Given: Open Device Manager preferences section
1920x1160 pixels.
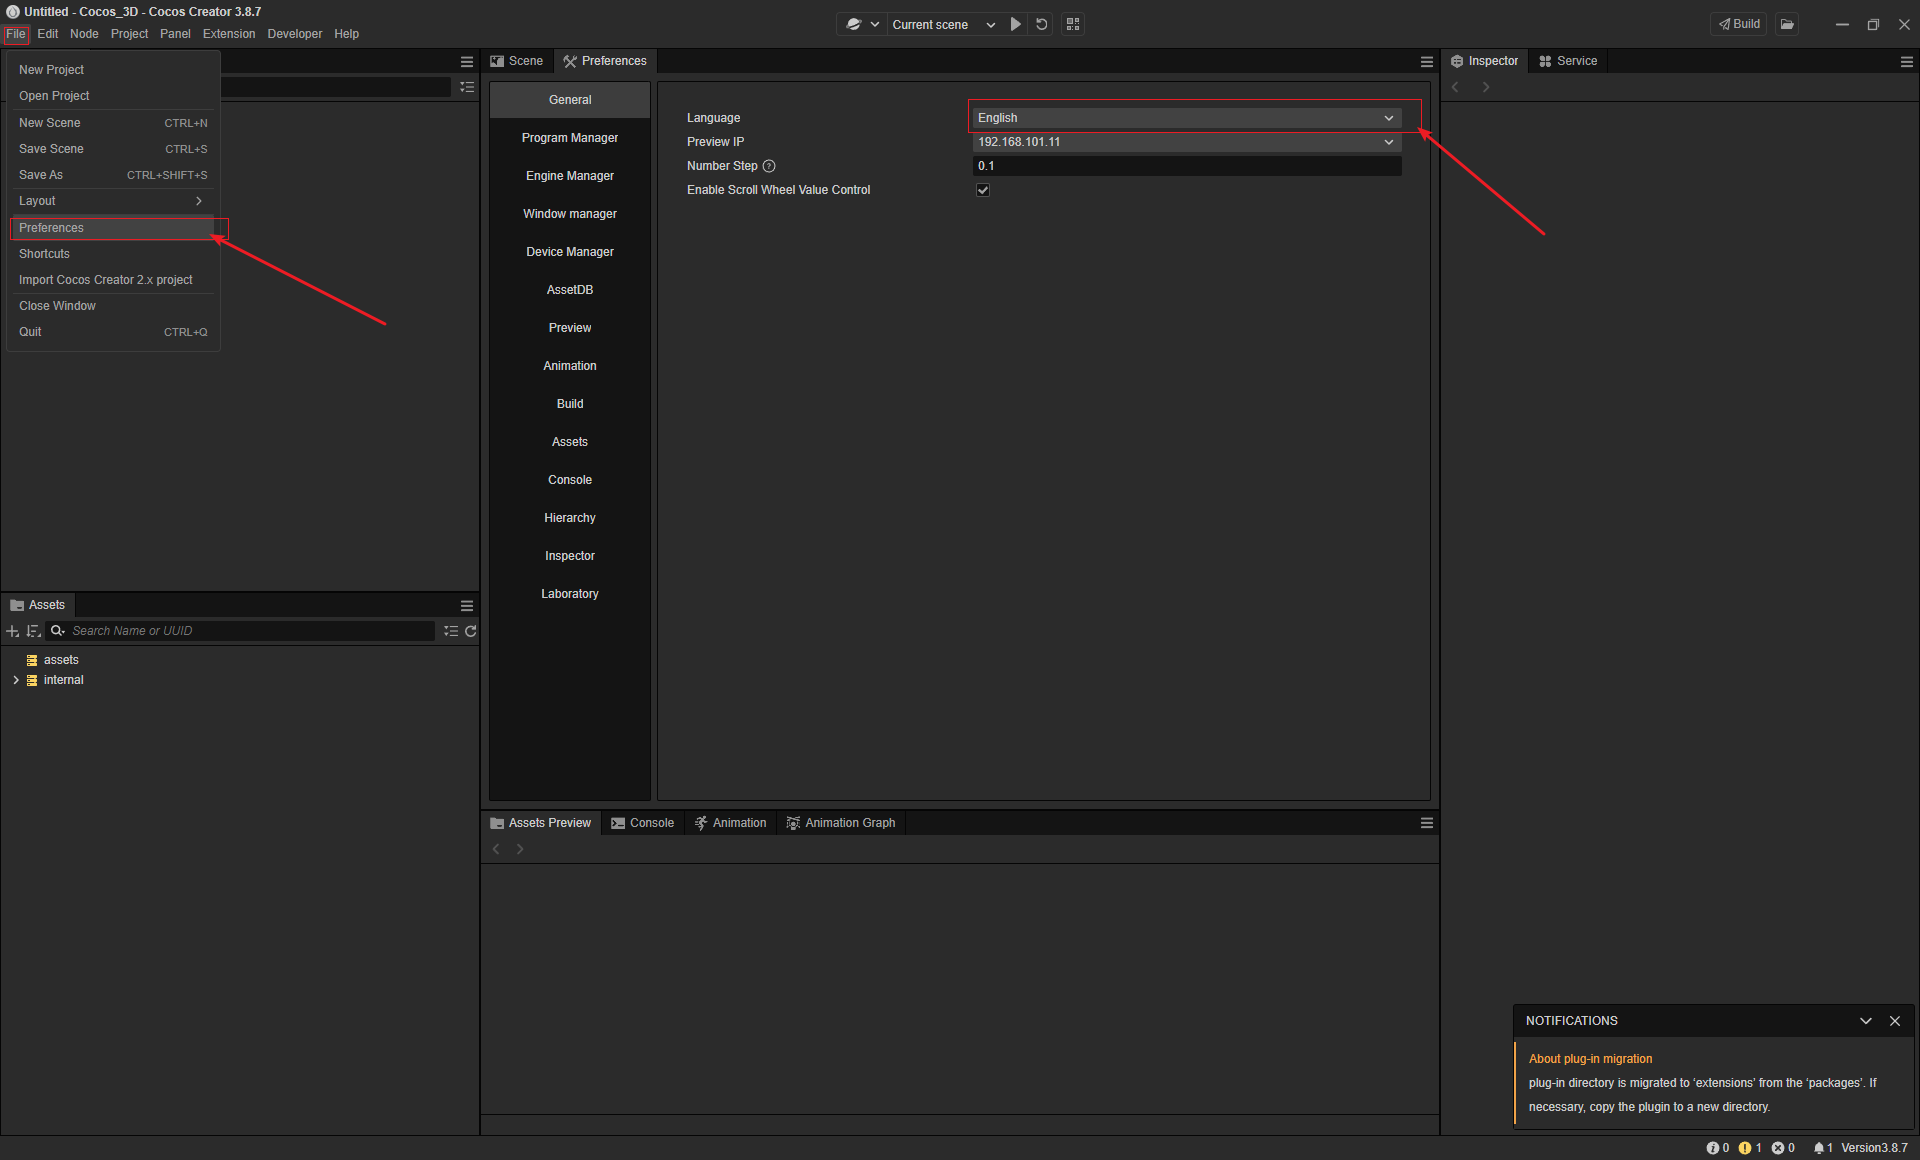Looking at the screenshot, I should 570,252.
